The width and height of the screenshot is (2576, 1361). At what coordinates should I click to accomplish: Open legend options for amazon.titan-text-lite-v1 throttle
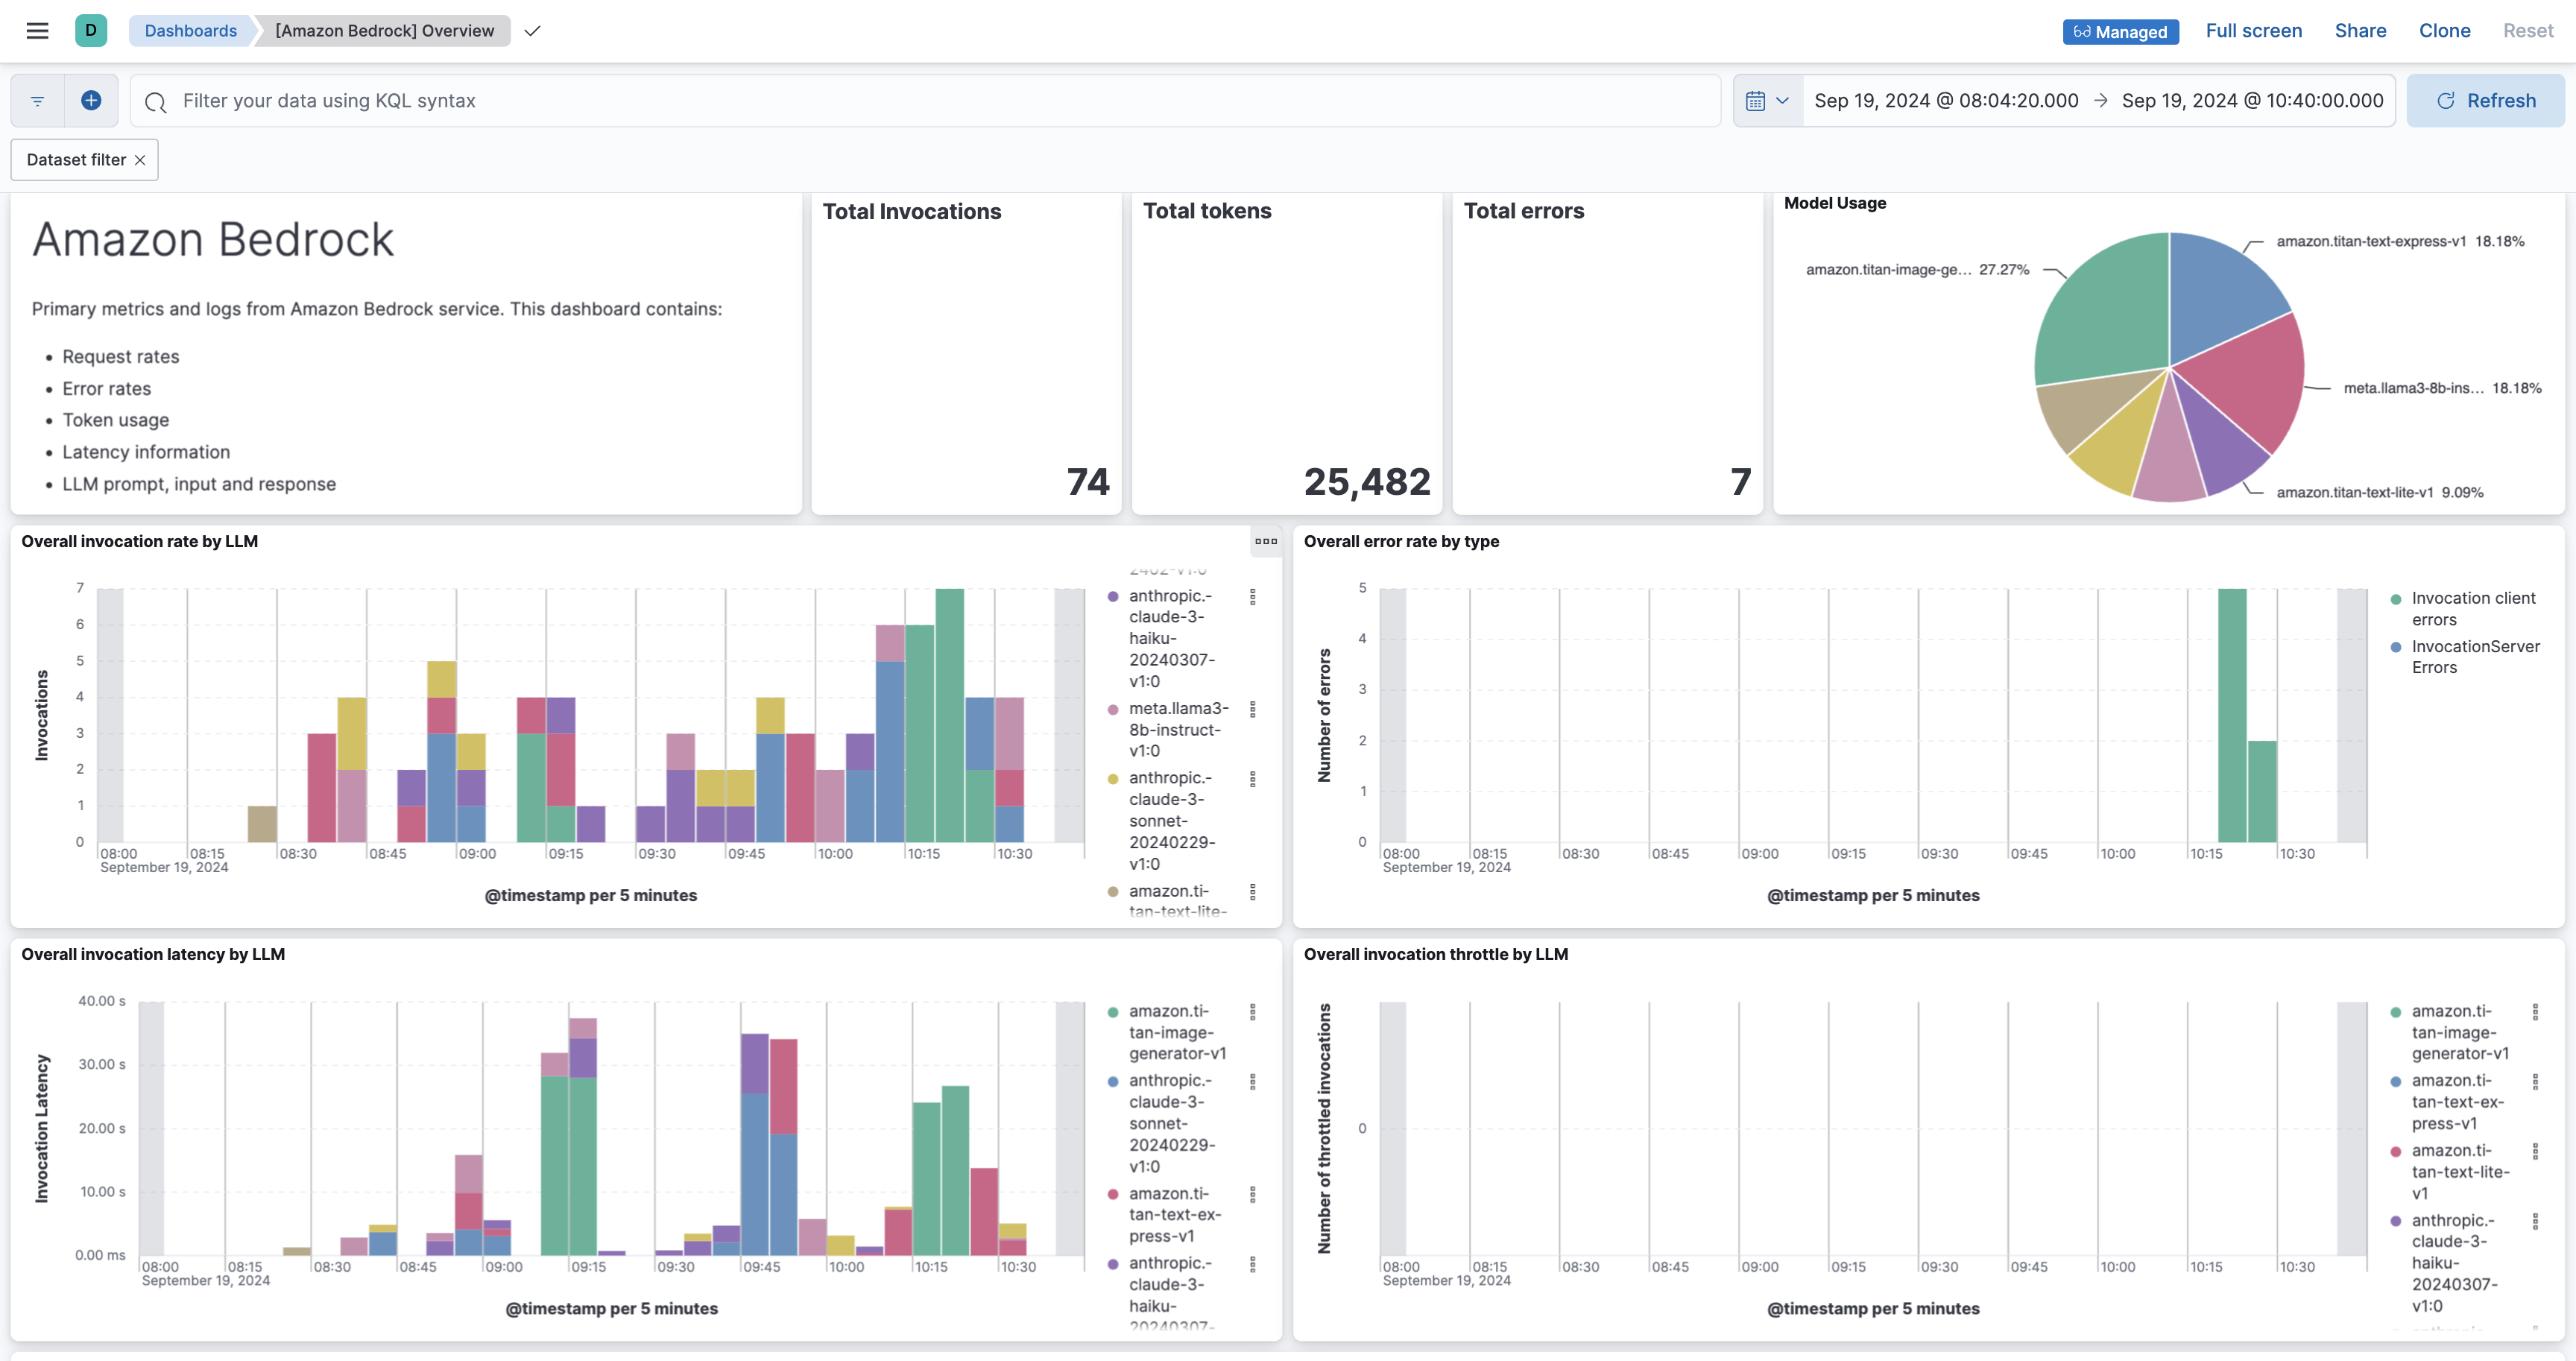click(2534, 1152)
